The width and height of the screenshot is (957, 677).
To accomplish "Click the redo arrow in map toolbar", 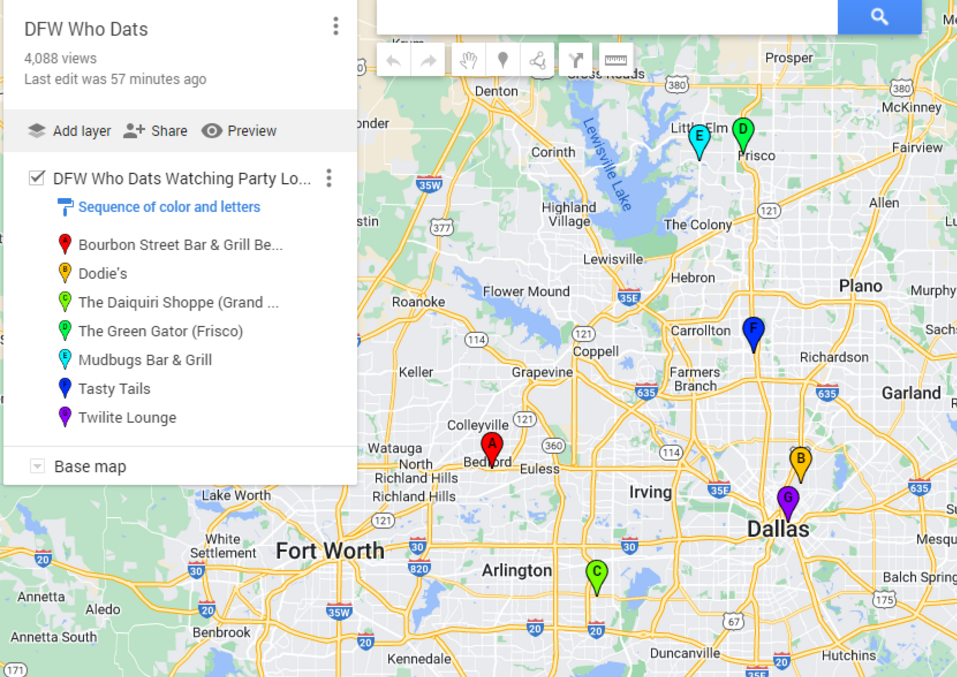I will [428, 60].
